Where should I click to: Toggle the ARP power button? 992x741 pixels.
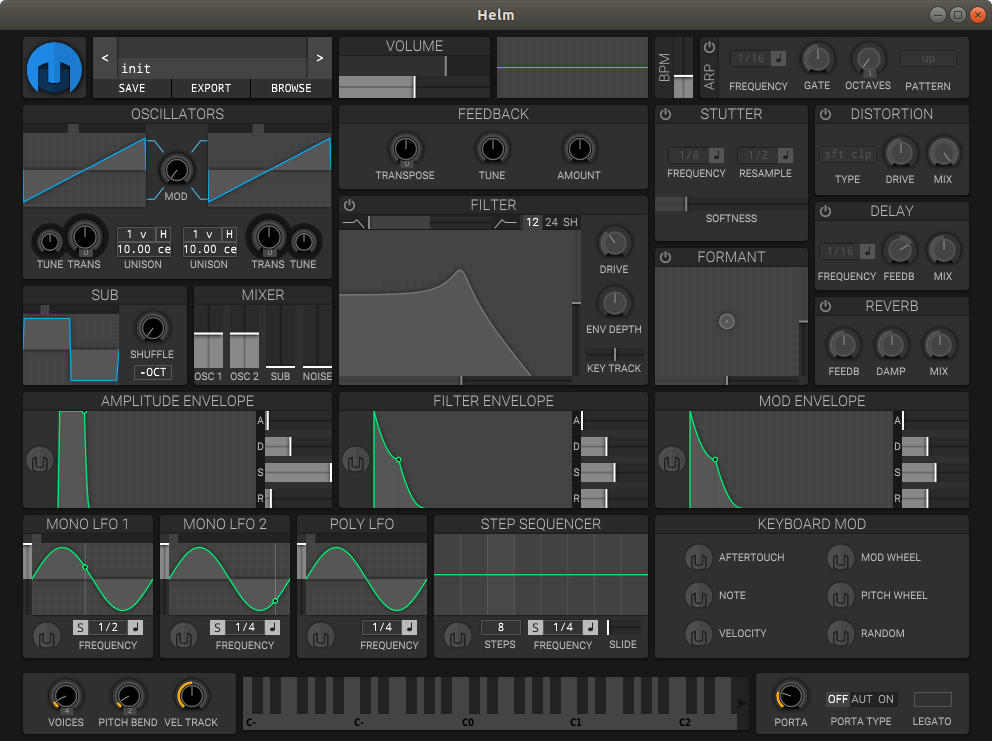[709, 47]
